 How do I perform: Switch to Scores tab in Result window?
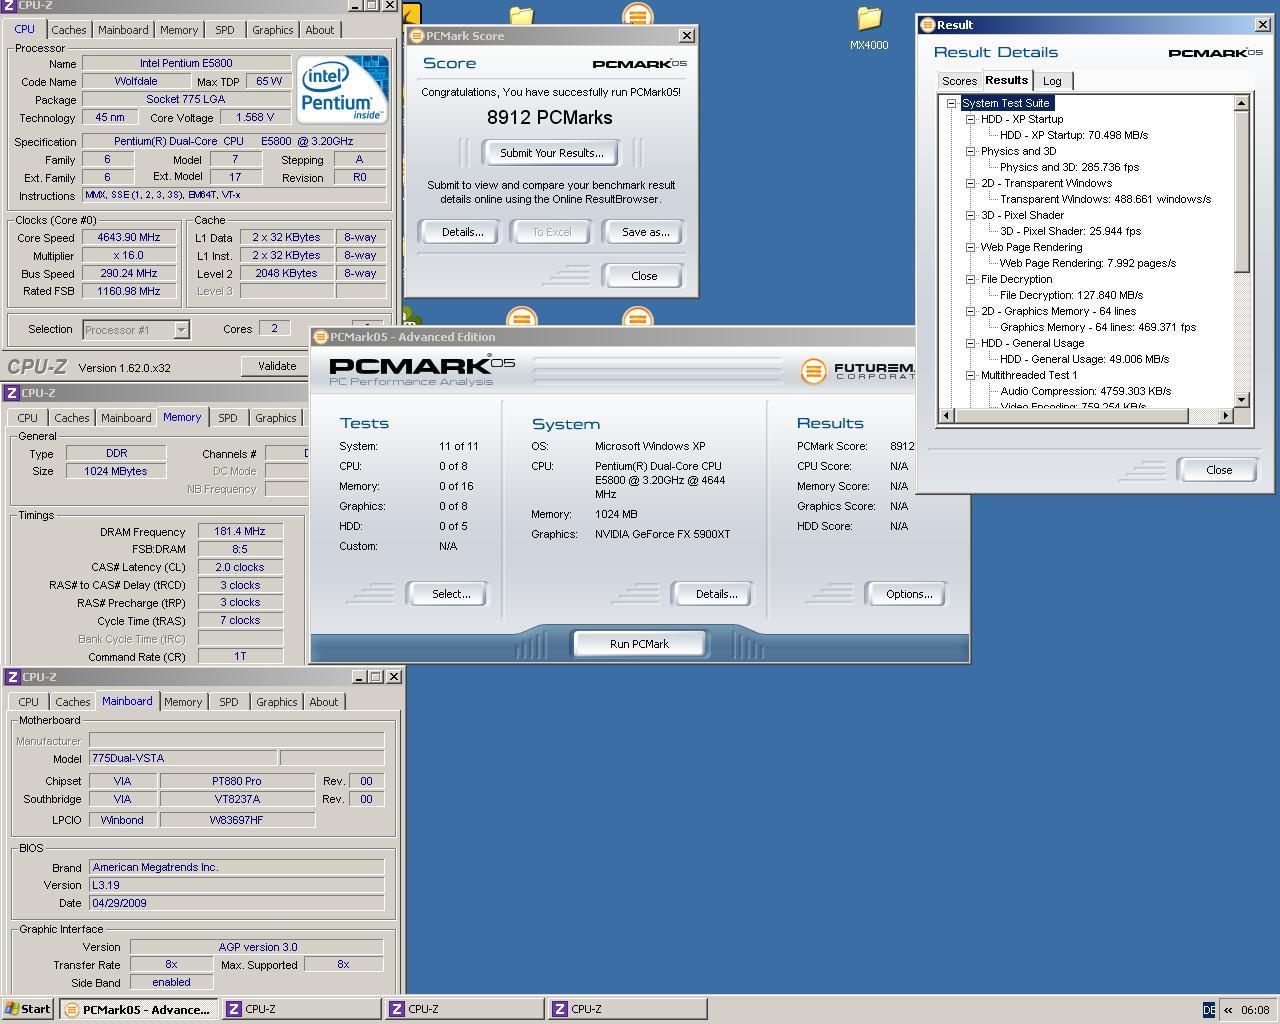coord(959,81)
